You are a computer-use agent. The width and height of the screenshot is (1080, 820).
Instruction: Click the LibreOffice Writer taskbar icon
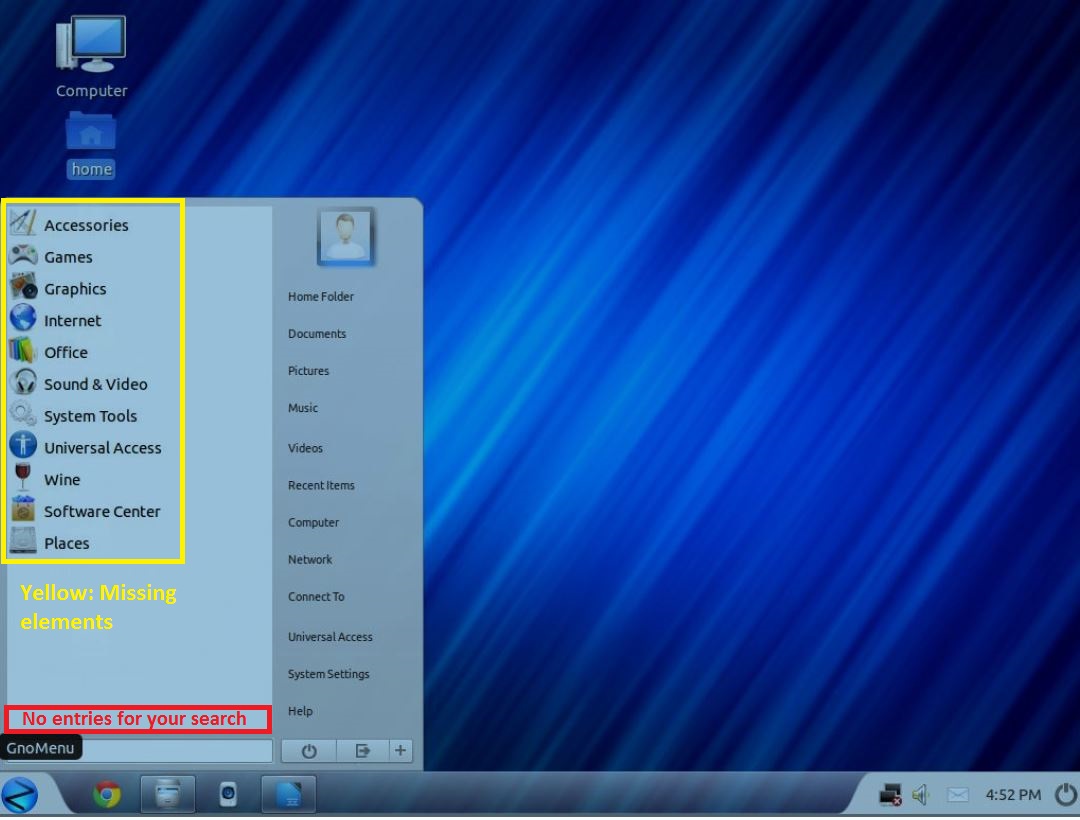tap(288, 795)
